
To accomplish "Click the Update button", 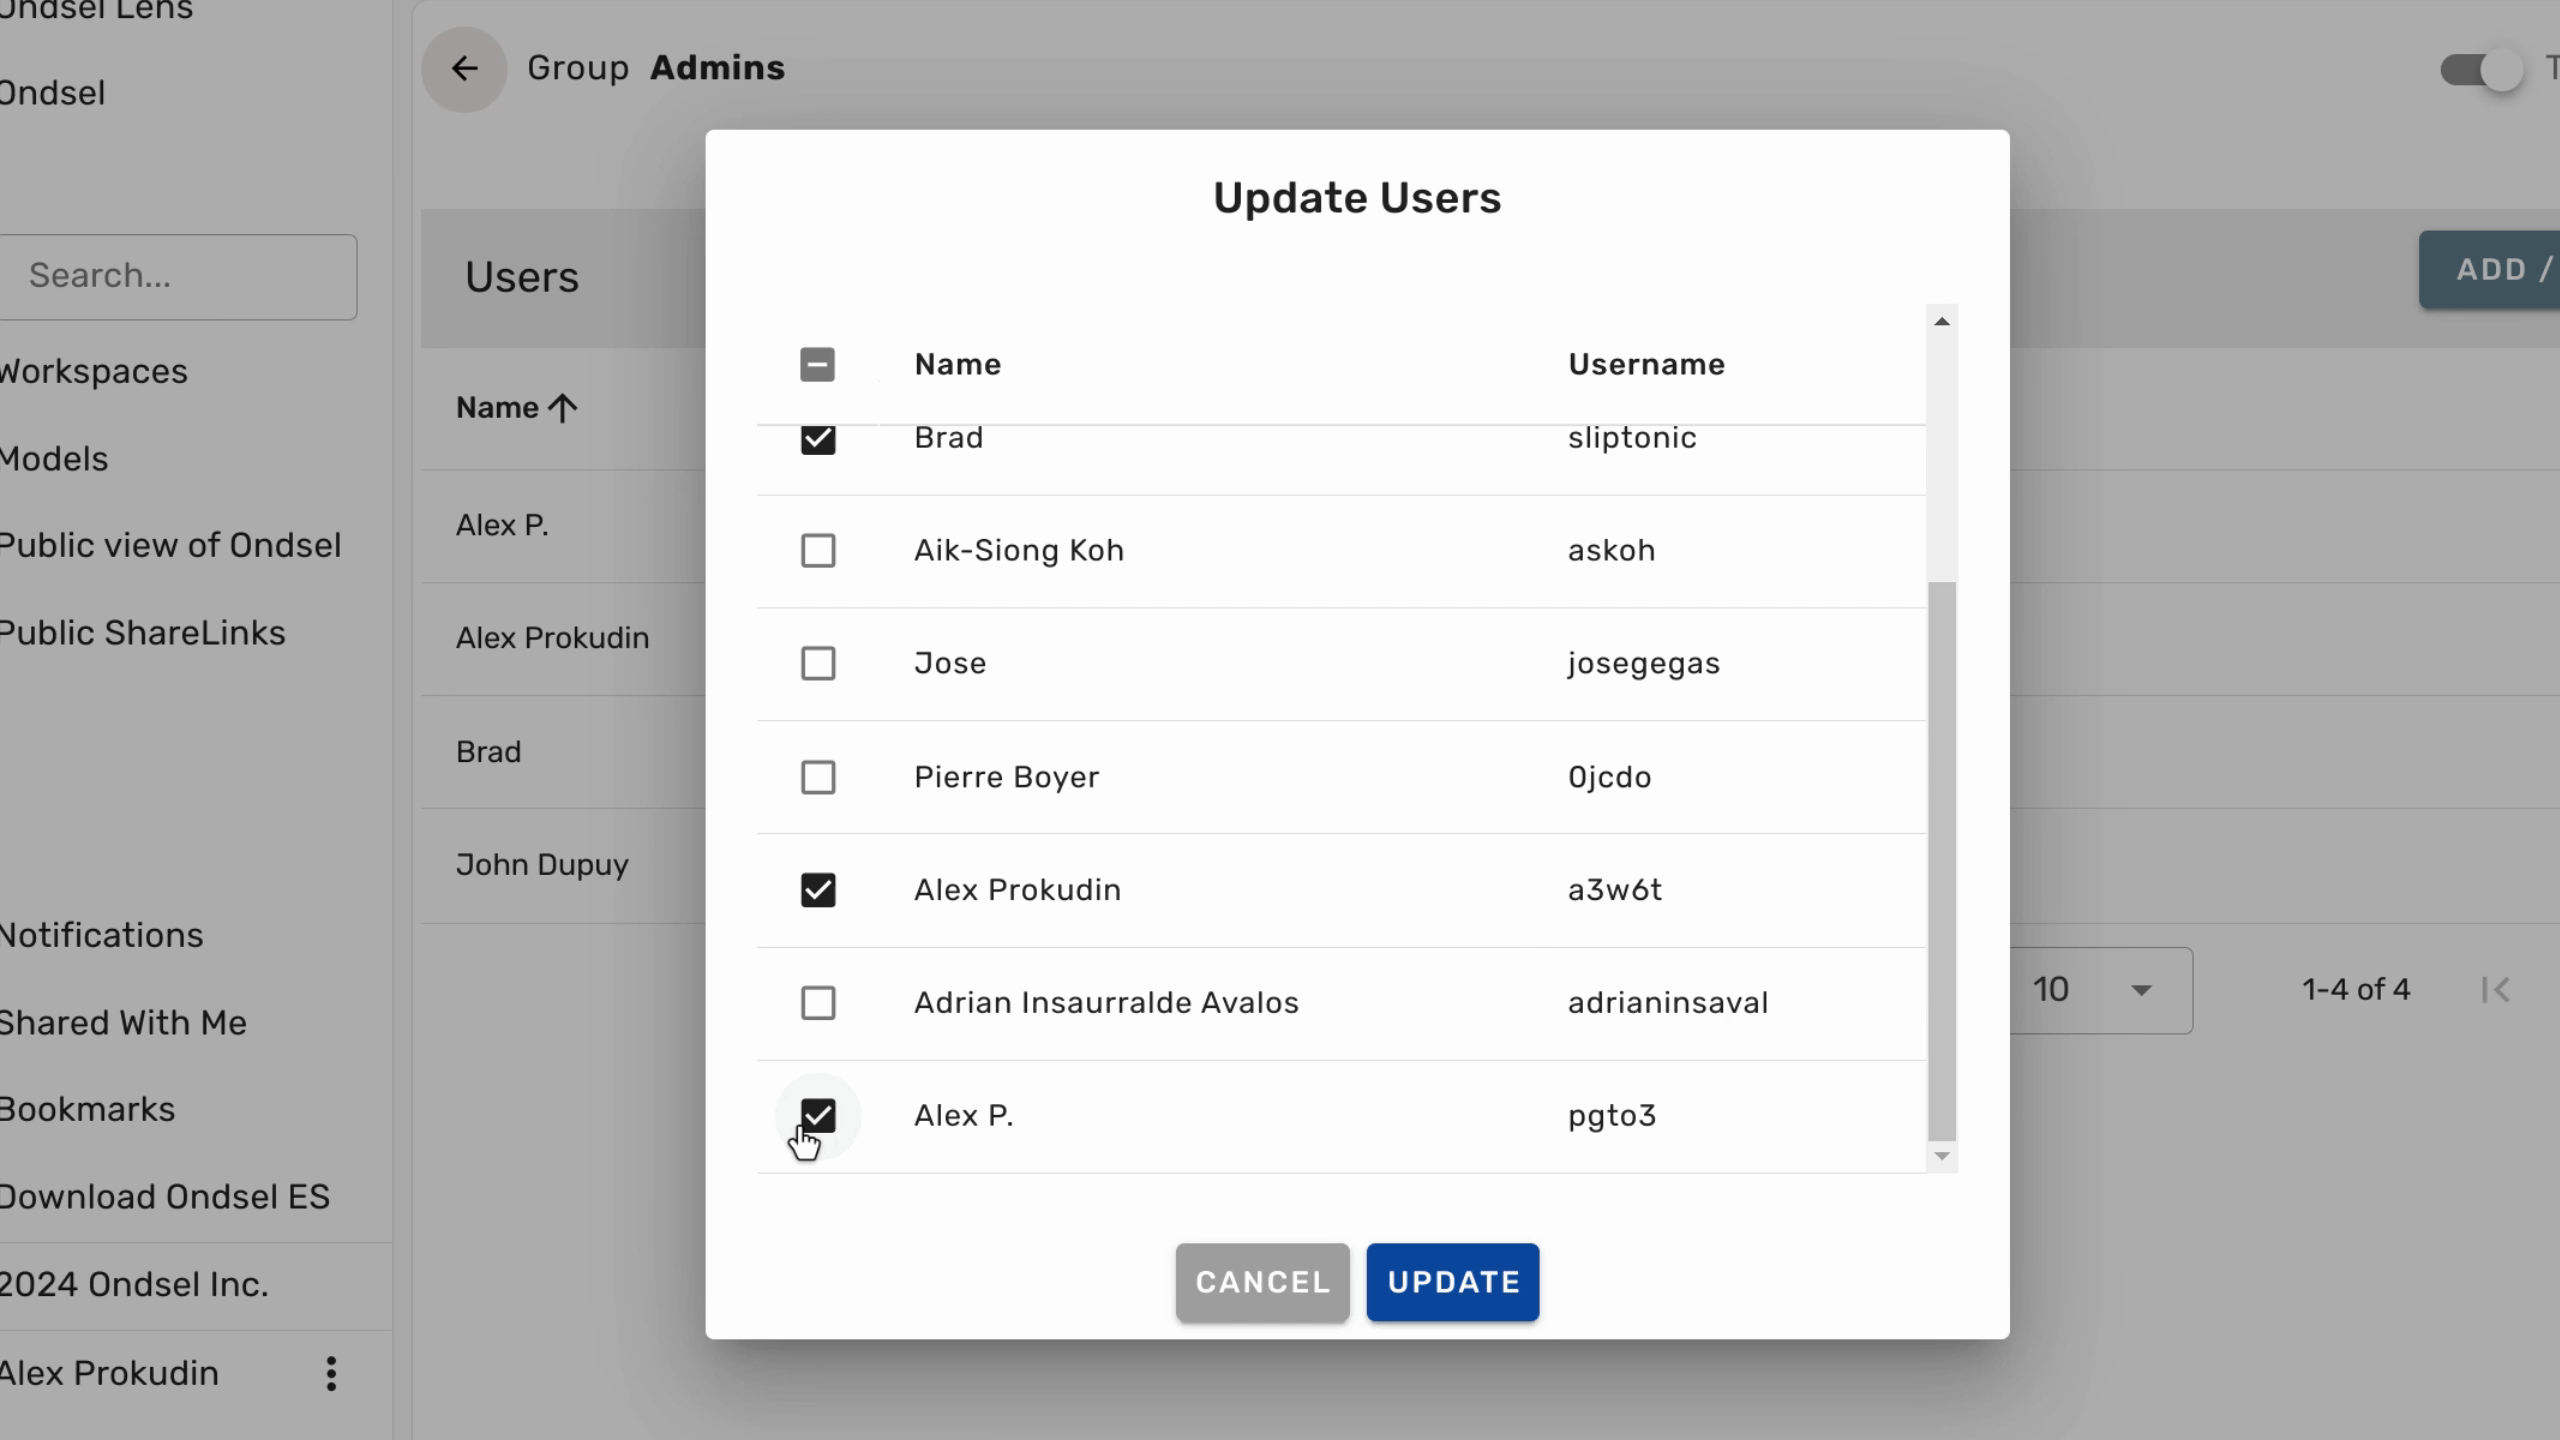I will click(1452, 1282).
